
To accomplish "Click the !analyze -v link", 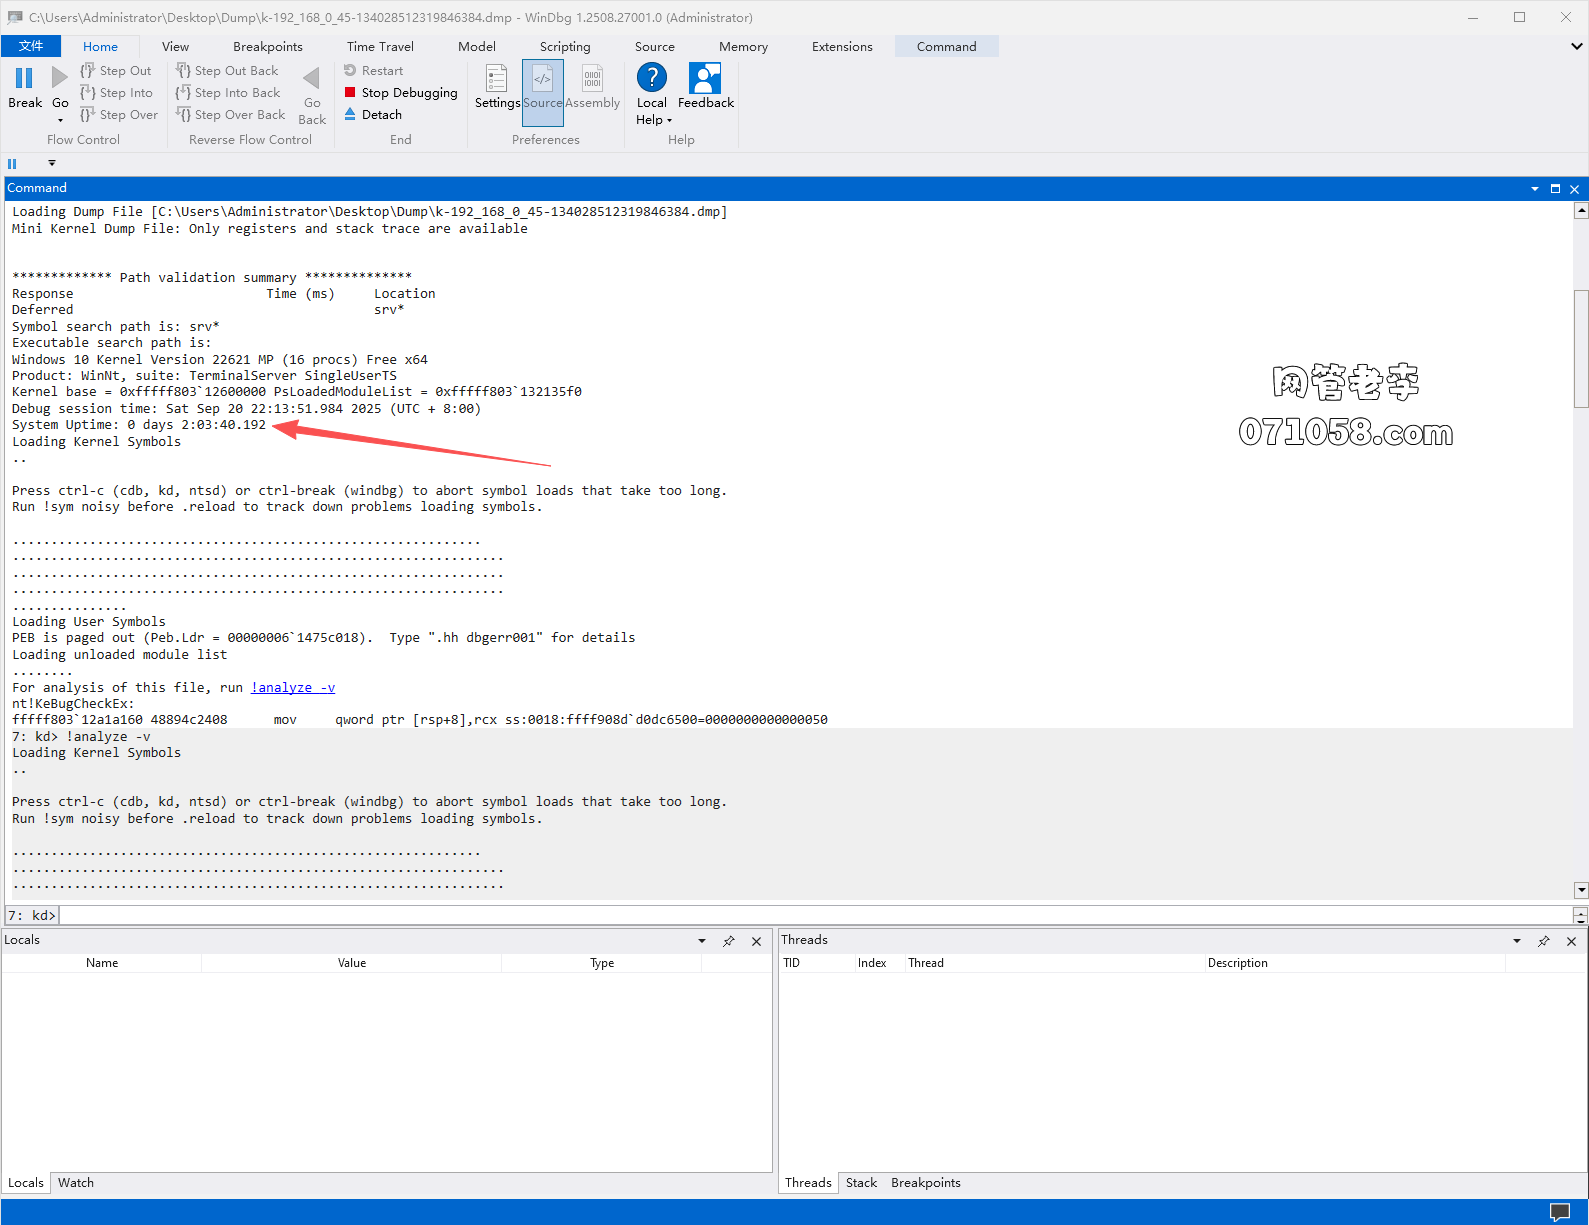I will coord(293,687).
